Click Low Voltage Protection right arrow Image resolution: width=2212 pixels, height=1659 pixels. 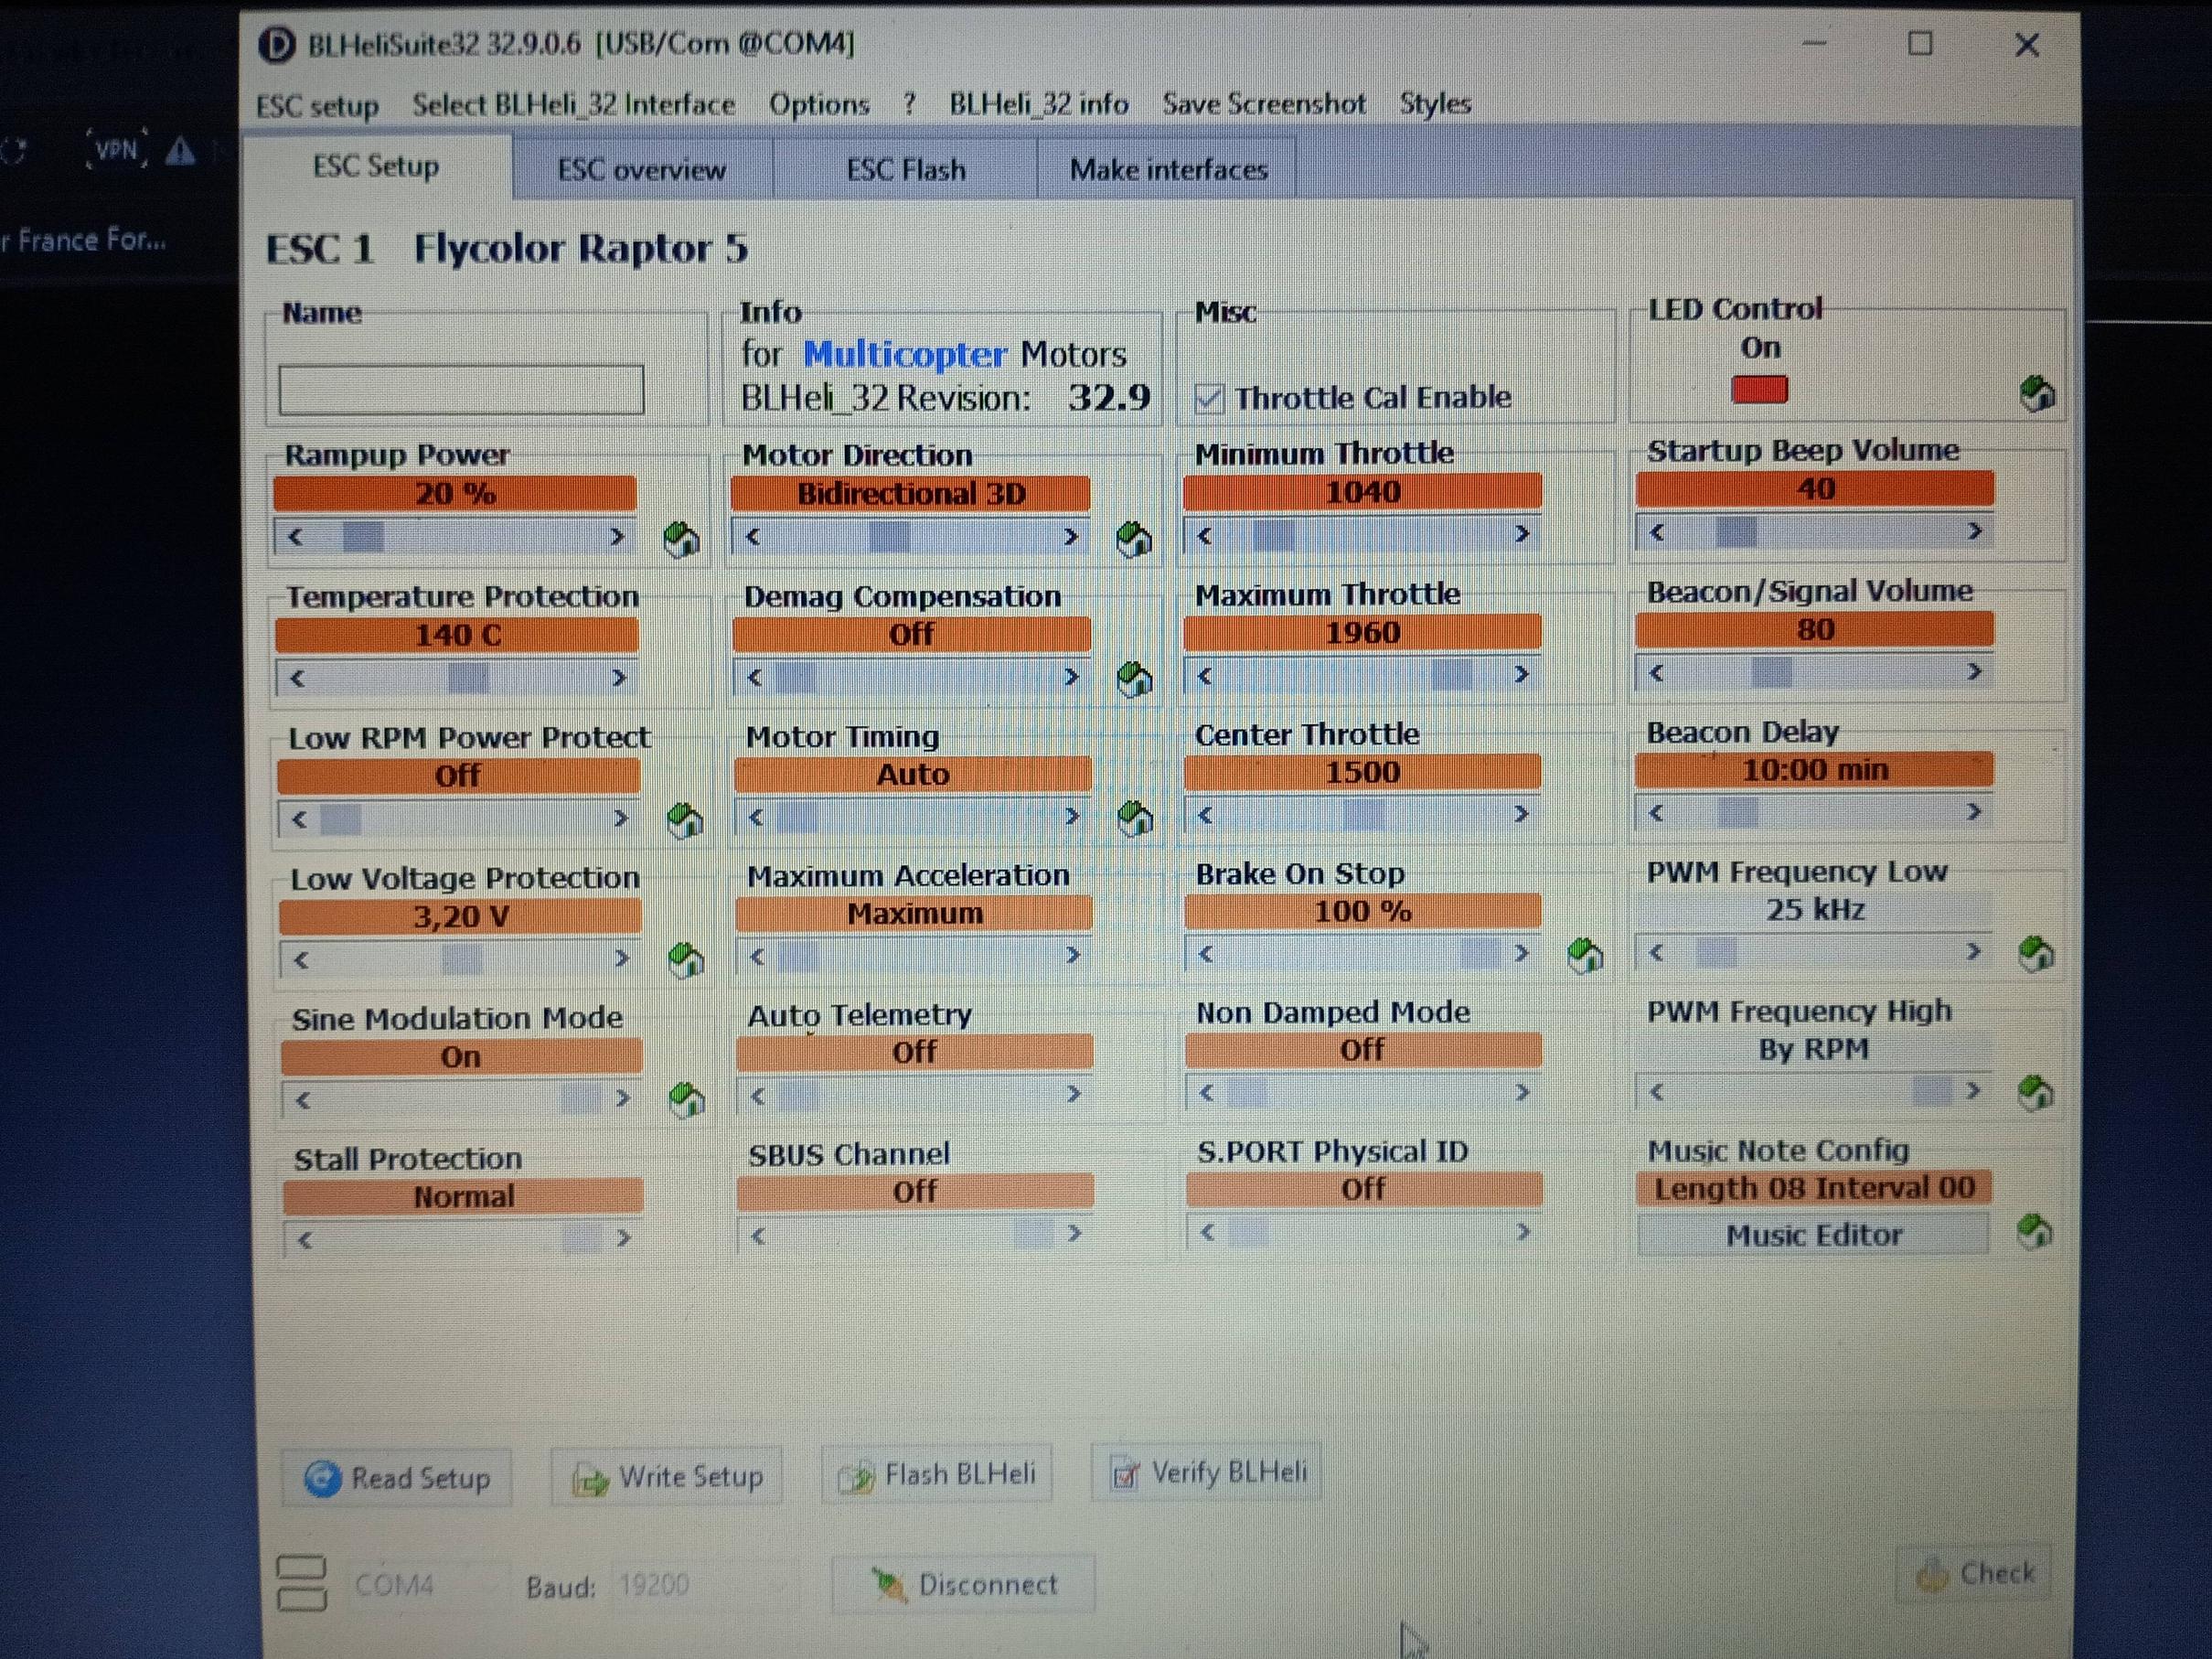[621, 959]
